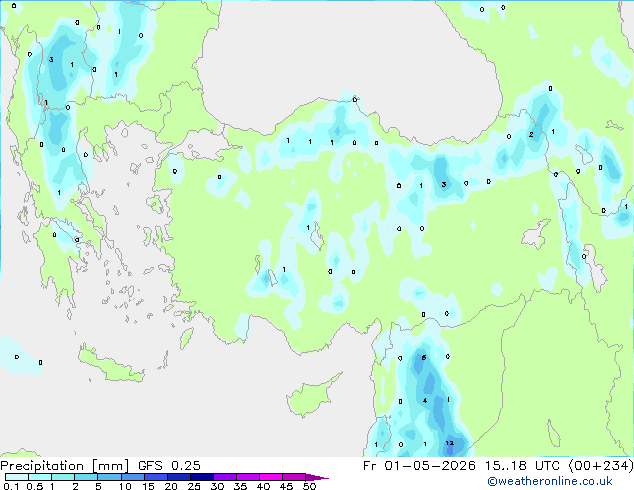This screenshot has width=634, height=490.
Task: Click the '20' legend scale label
Action: pyautogui.click(x=171, y=486)
